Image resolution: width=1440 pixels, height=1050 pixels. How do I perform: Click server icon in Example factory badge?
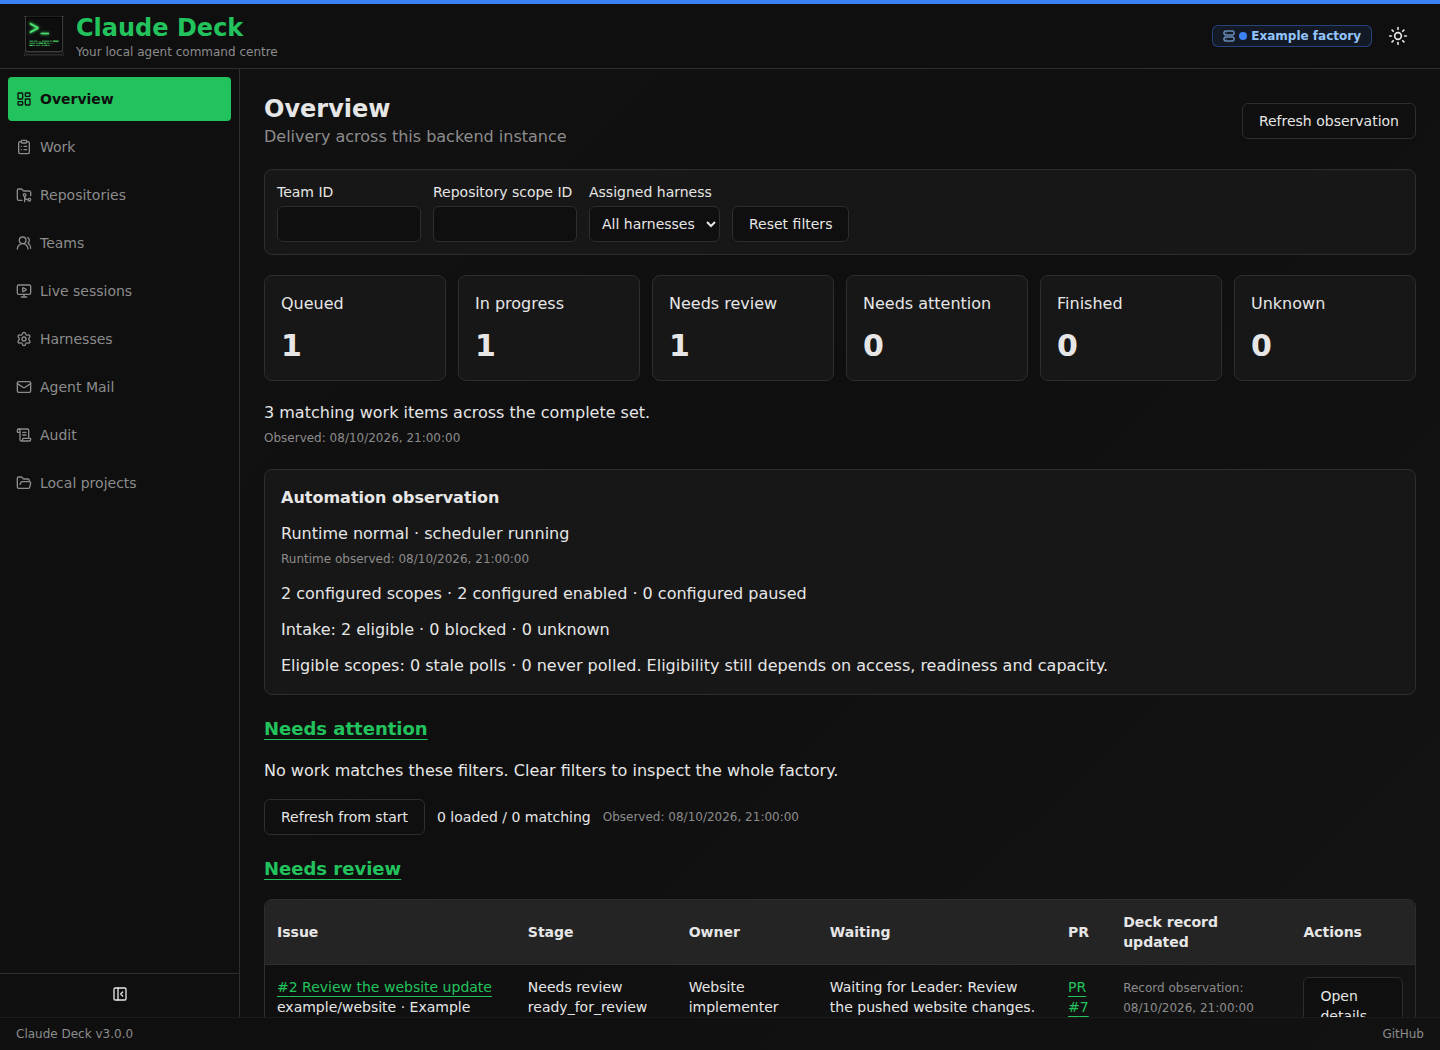[x=1229, y=36]
